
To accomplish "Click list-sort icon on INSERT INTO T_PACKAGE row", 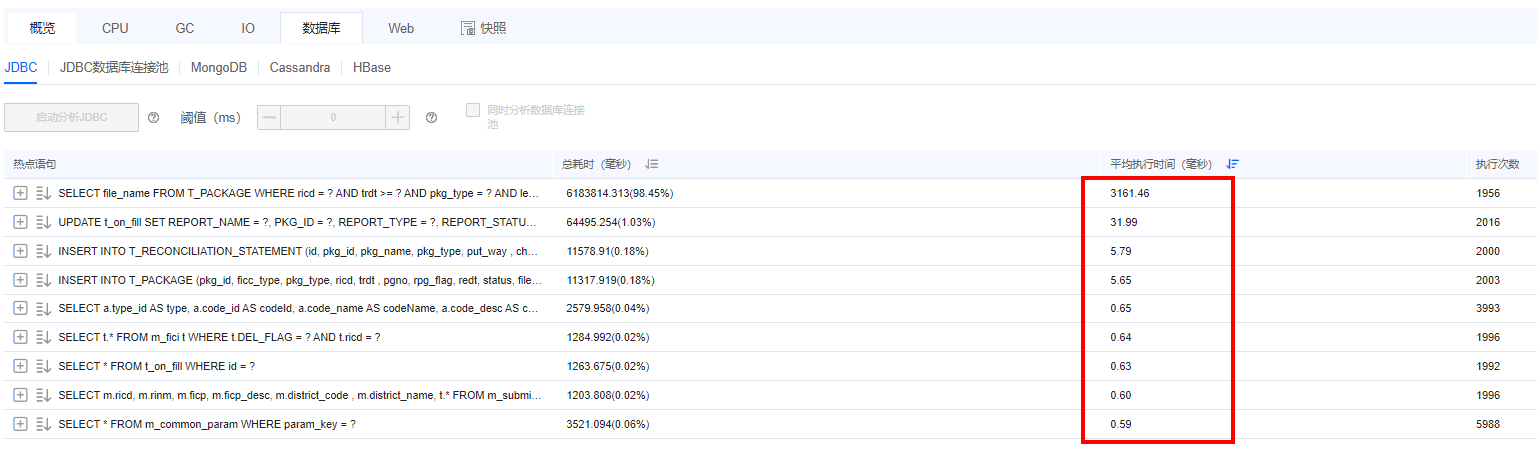I will pos(43,280).
